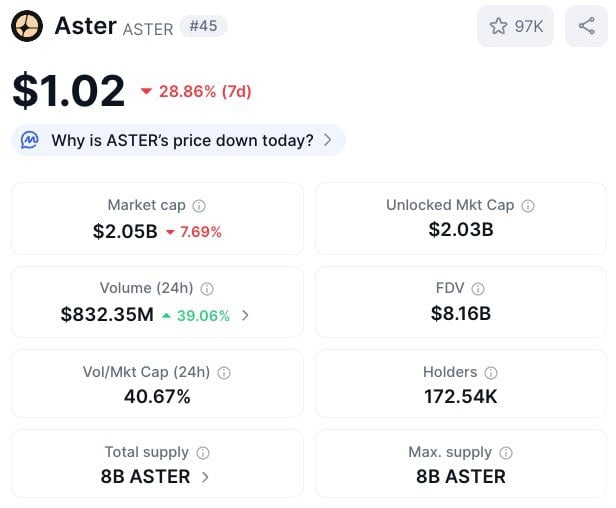Viewport: 616px width, 508px height.
Task: Click Total supply info icon
Action: (x=203, y=453)
